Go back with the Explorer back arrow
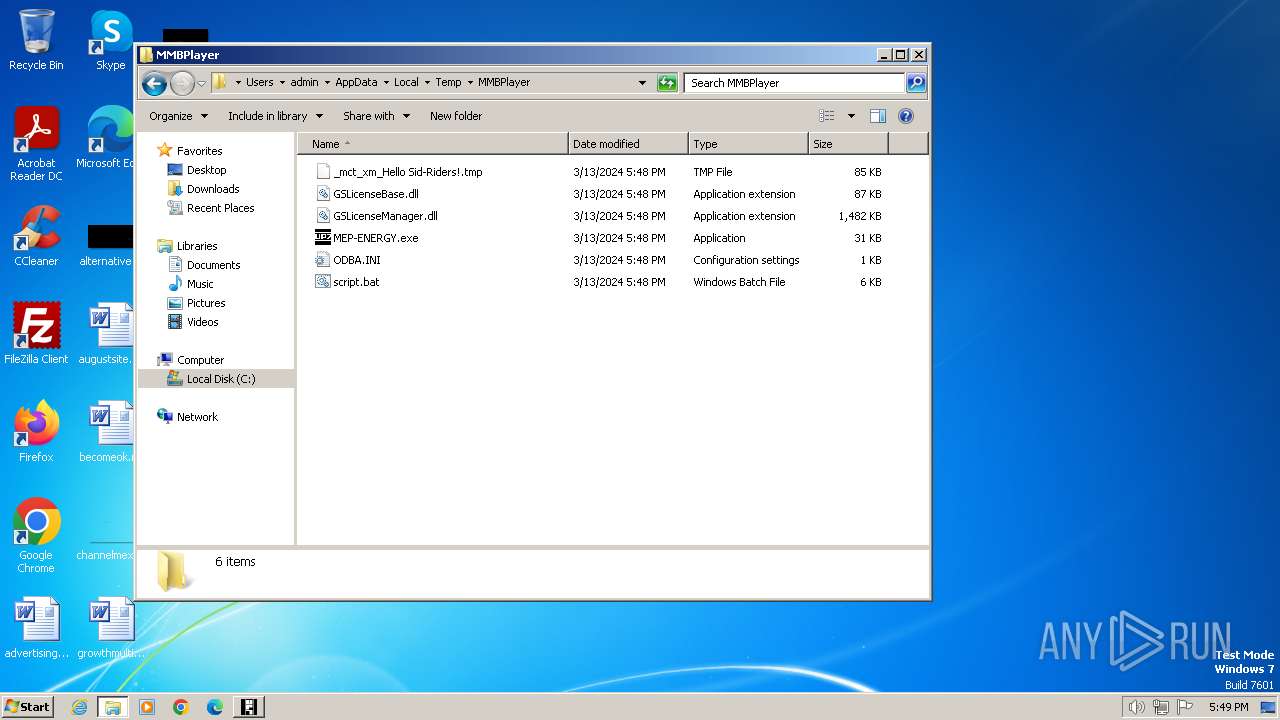The width and height of the screenshot is (1280, 720). 154,83
